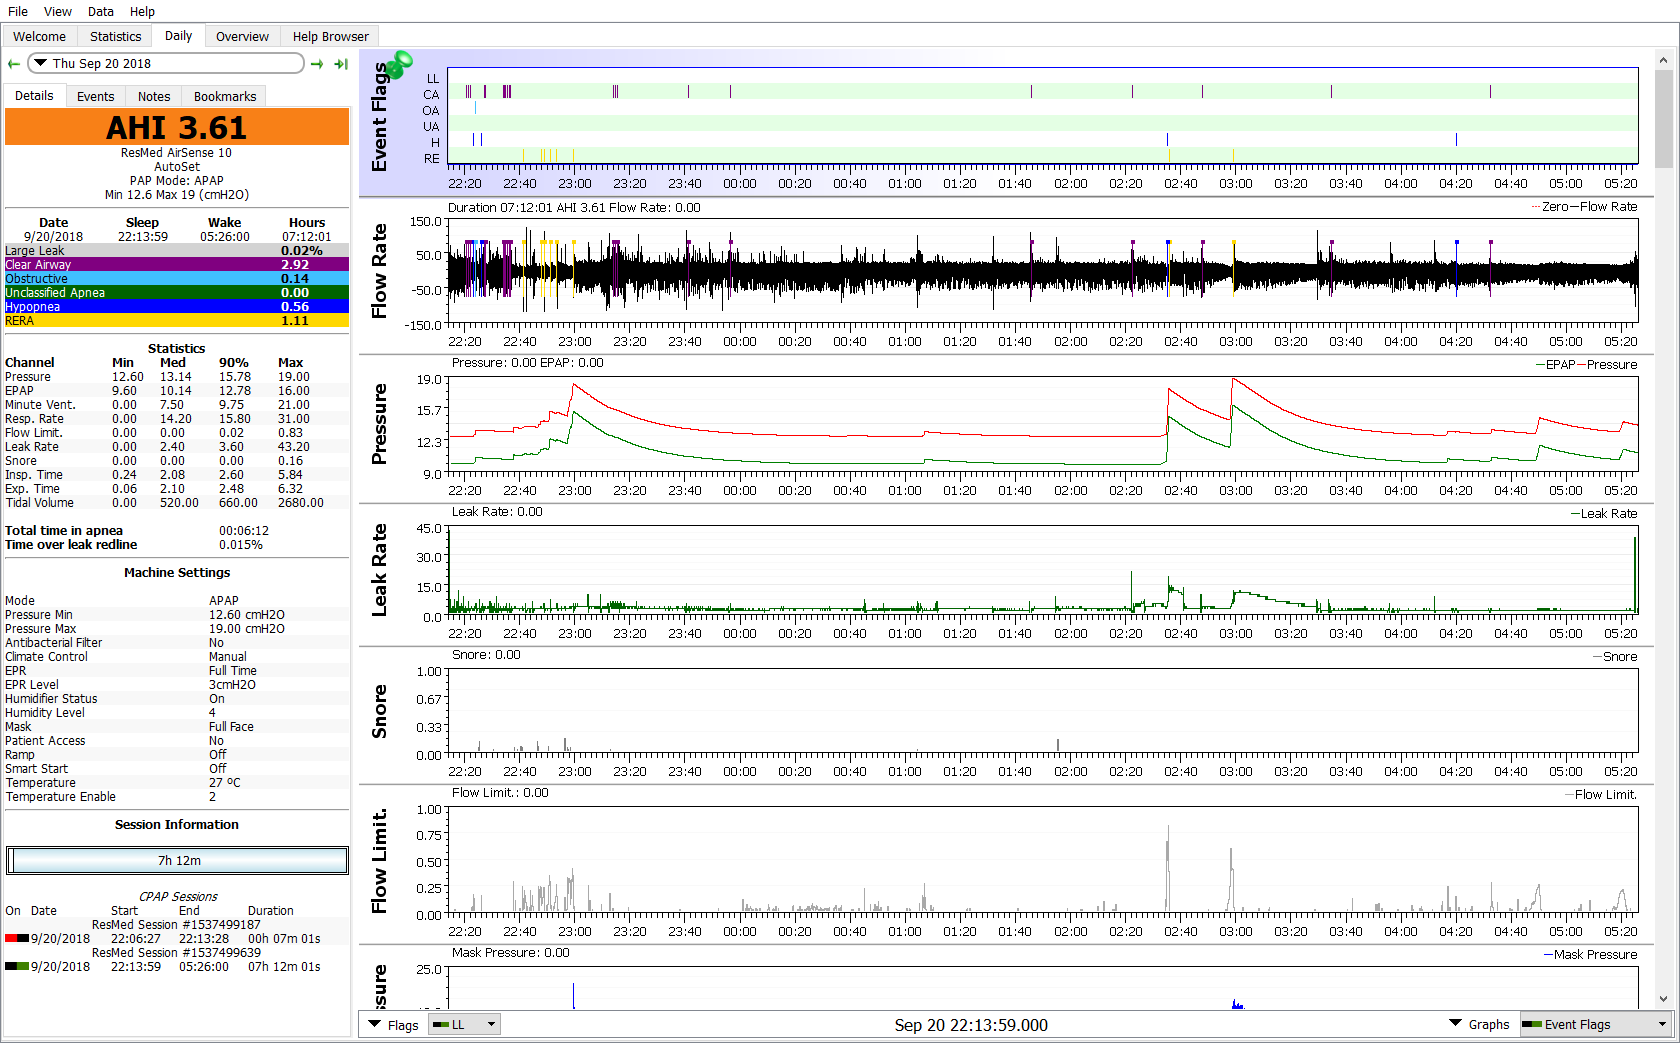
Task: Switch to the Statistics tab
Action: (x=115, y=36)
